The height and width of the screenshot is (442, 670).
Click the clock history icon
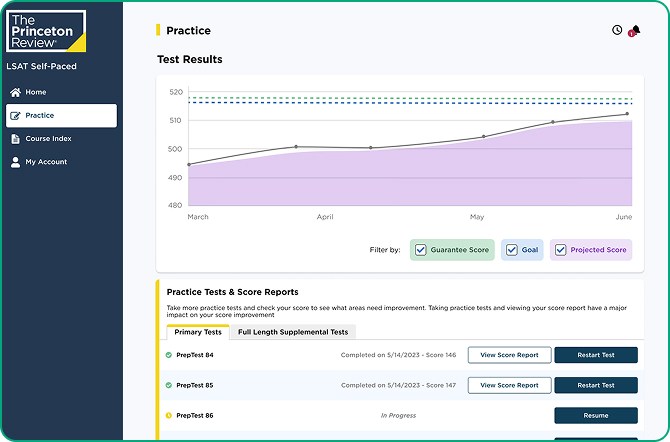pyautogui.click(x=617, y=30)
